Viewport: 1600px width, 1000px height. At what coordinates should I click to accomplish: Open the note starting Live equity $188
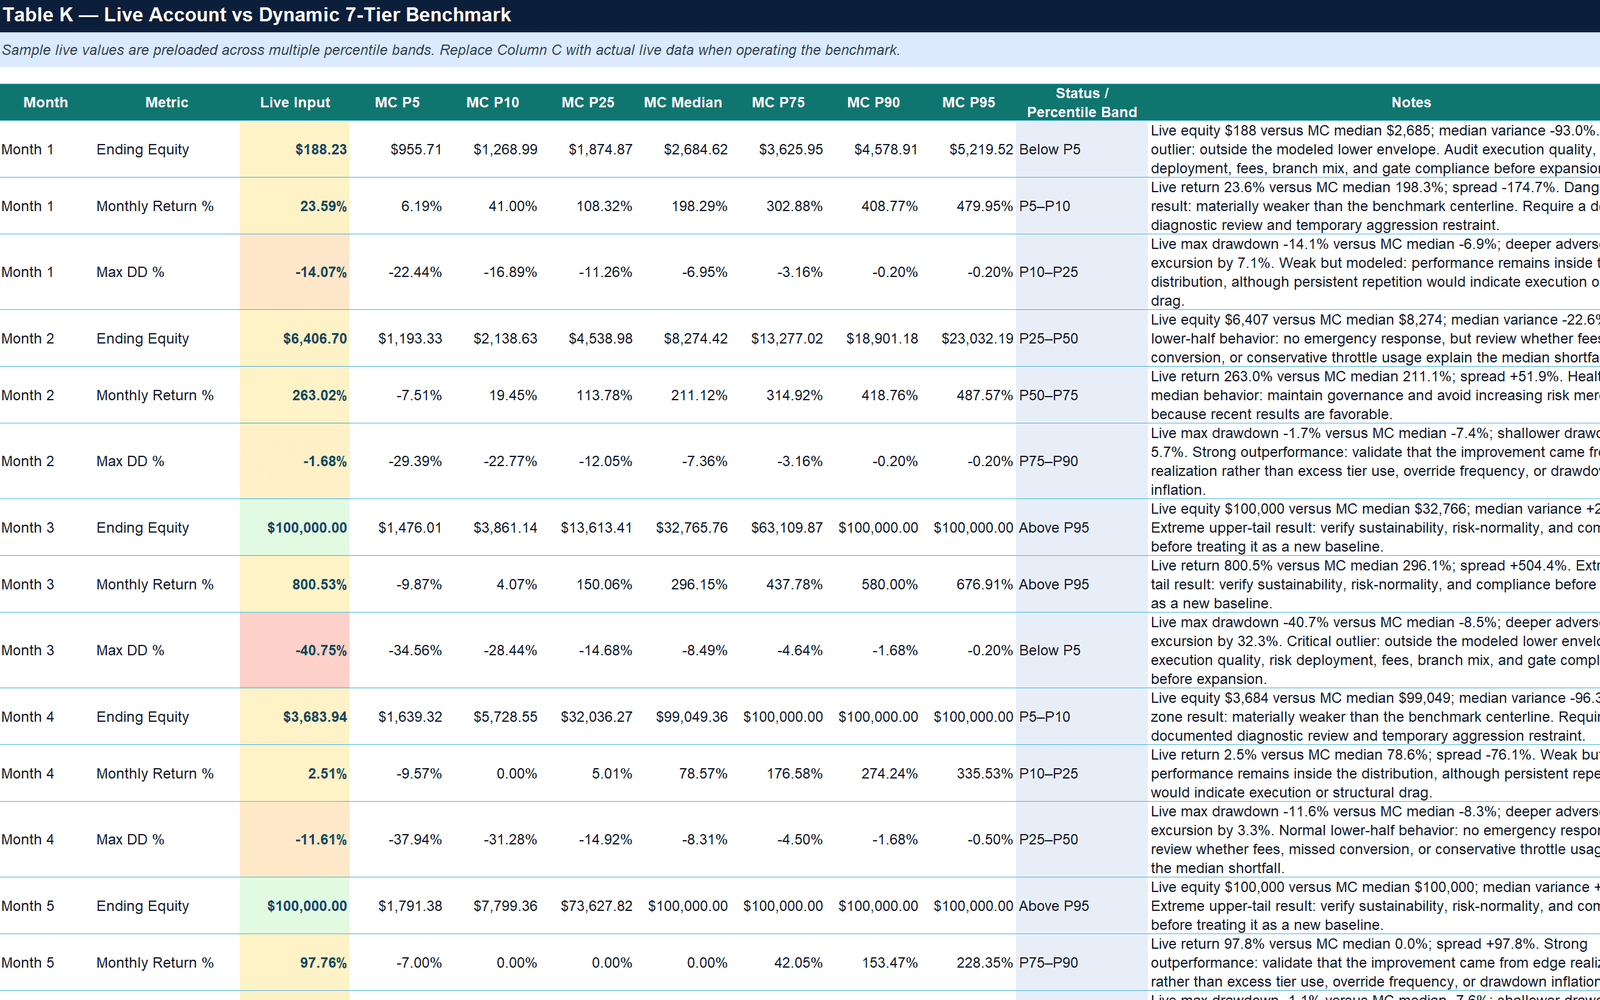click(x=1374, y=149)
